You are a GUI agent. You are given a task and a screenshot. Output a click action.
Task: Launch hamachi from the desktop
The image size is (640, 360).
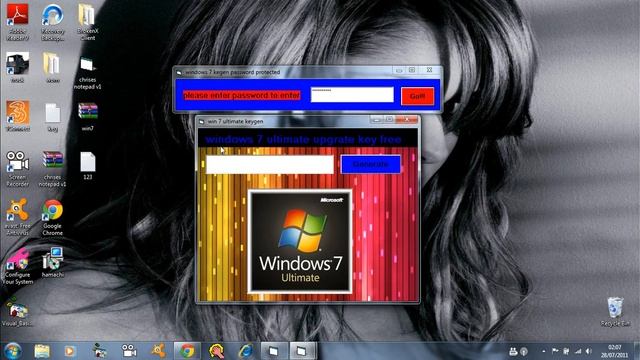(53, 262)
